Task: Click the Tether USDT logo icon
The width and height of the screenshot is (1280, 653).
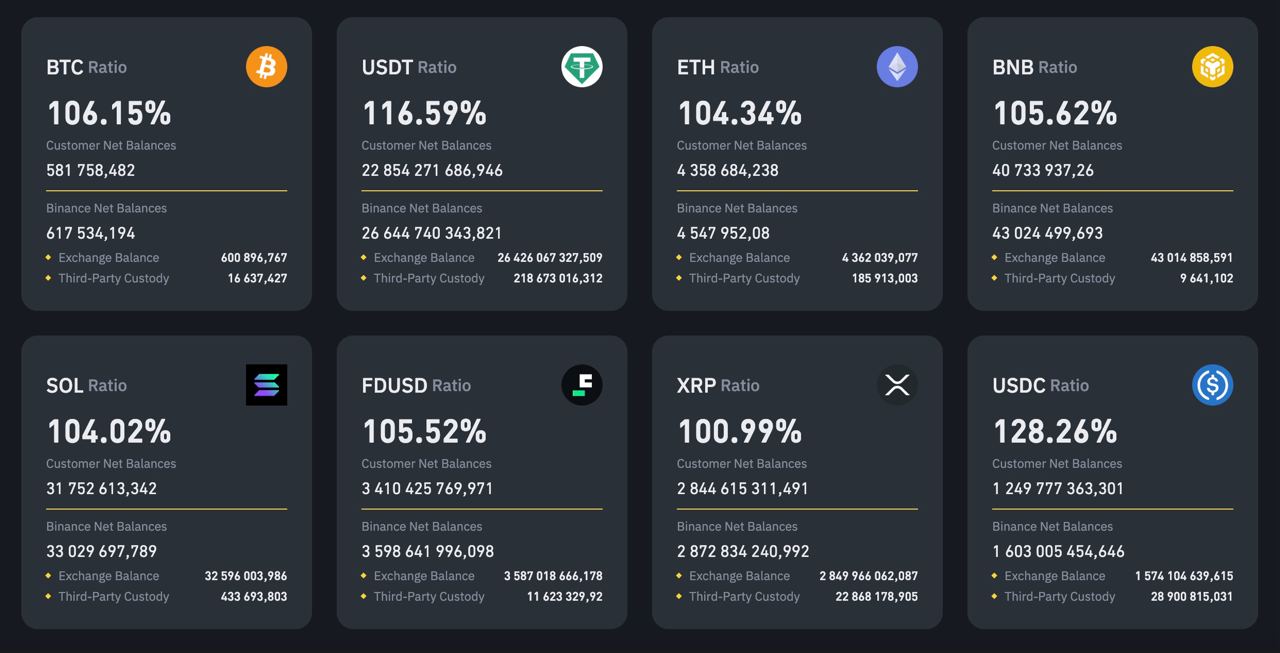Action: coord(582,67)
